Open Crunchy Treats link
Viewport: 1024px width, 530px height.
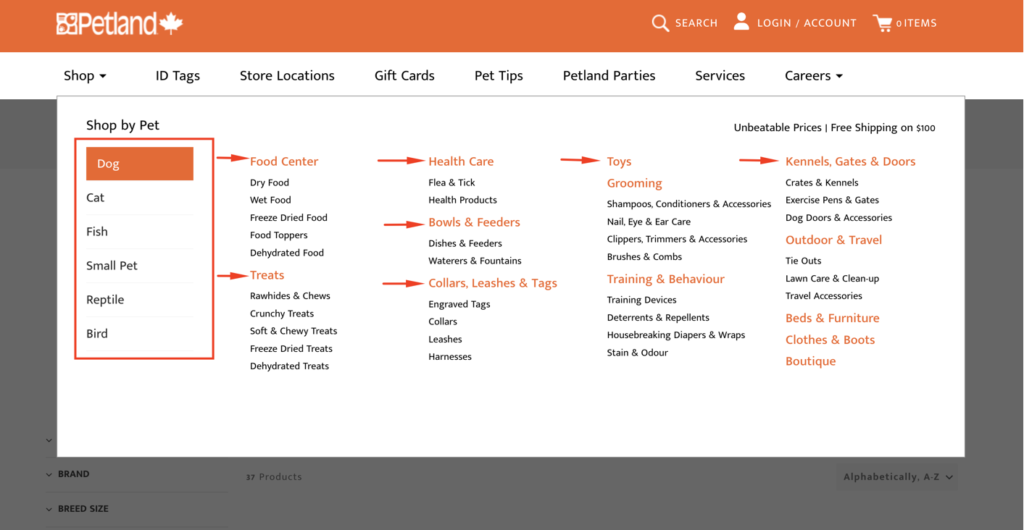click(281, 313)
